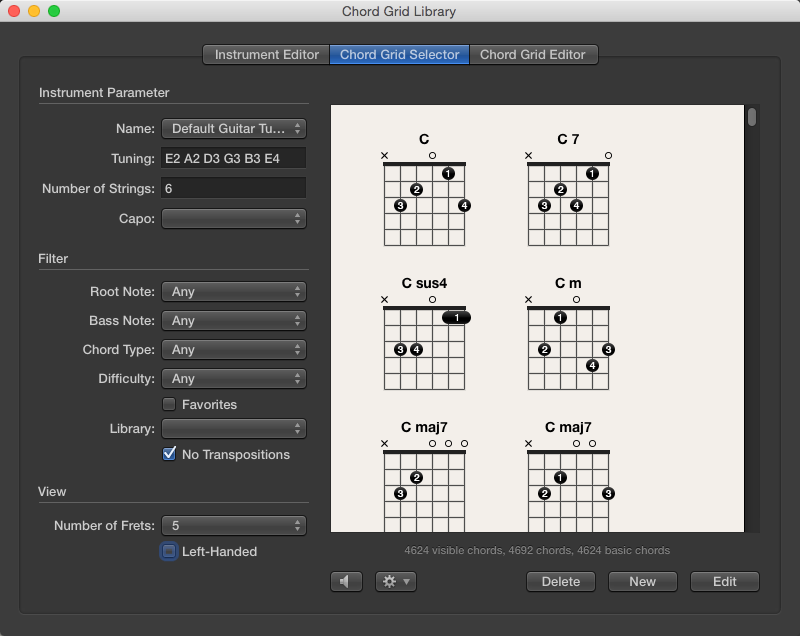This screenshot has height=636, width=800.
Task: Change the Number of Frets dropdown
Action: (x=233, y=525)
